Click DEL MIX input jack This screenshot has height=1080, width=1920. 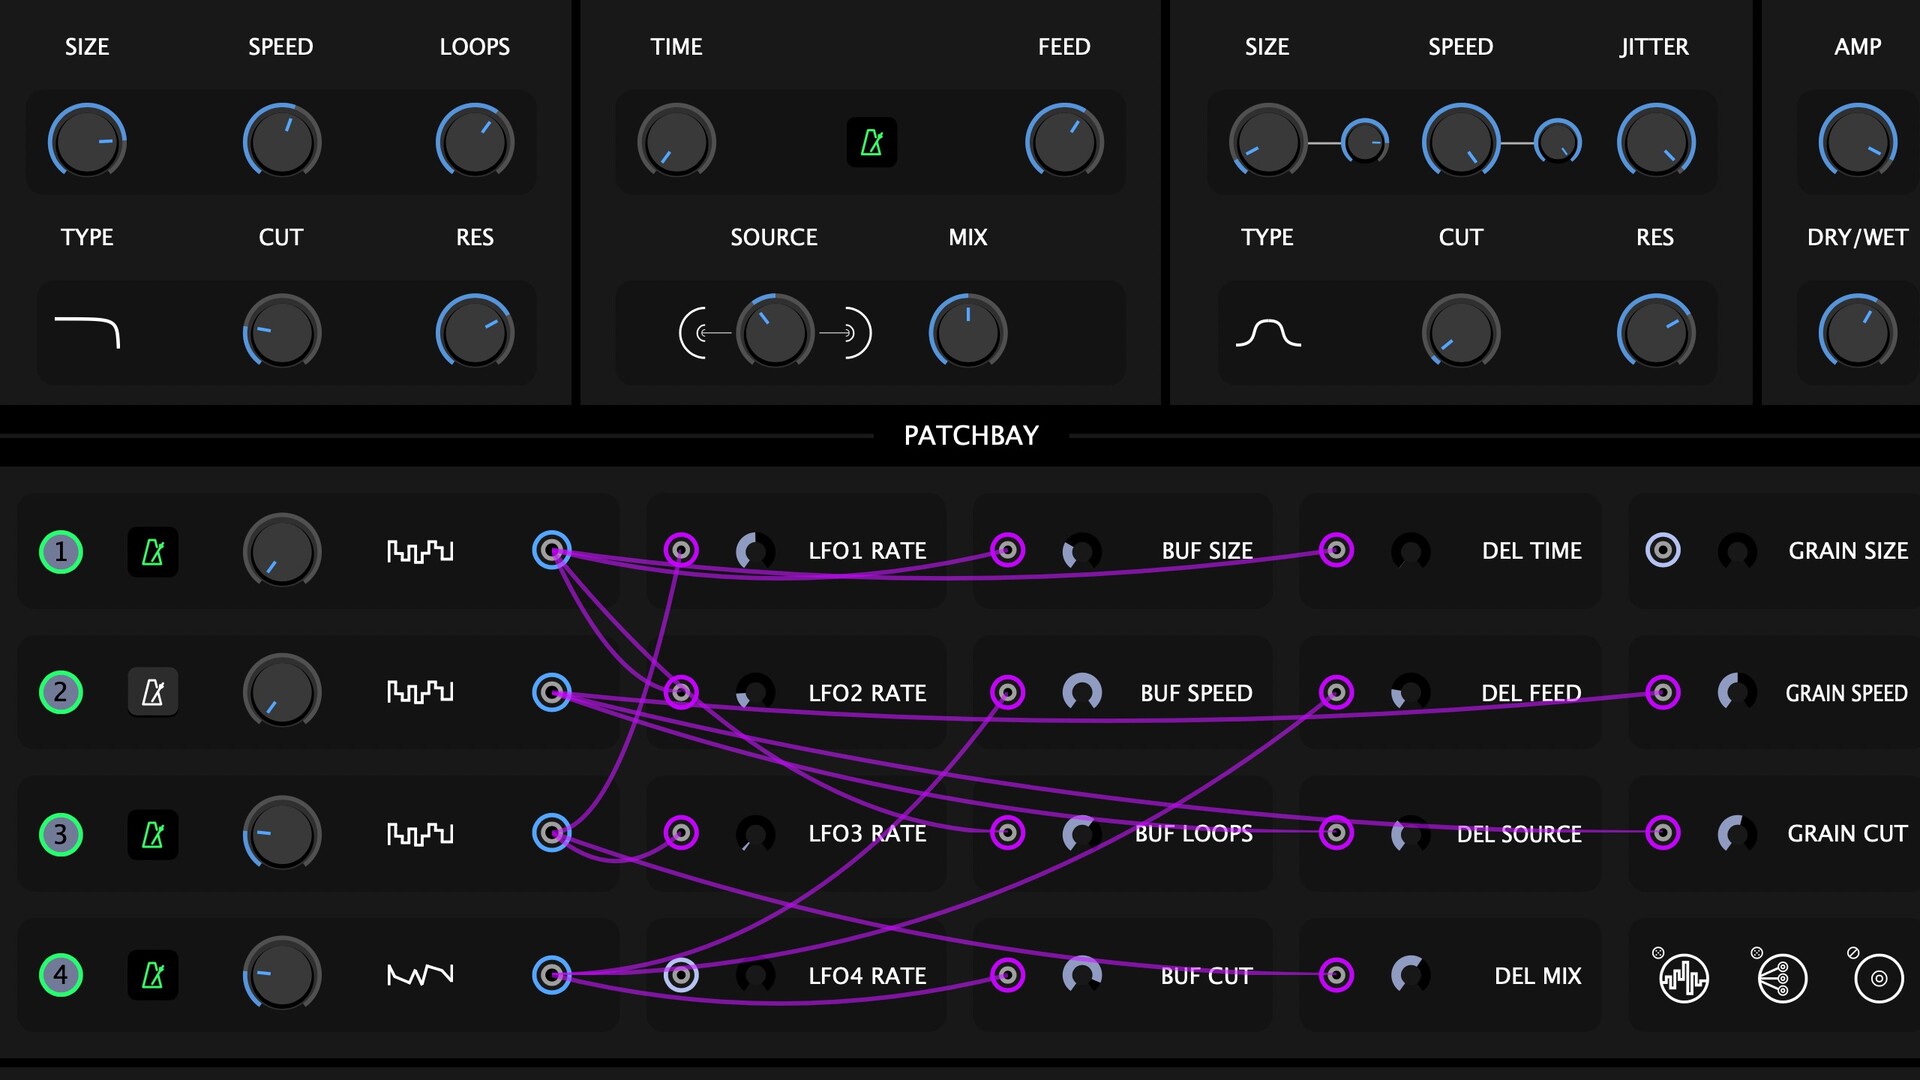(1336, 975)
